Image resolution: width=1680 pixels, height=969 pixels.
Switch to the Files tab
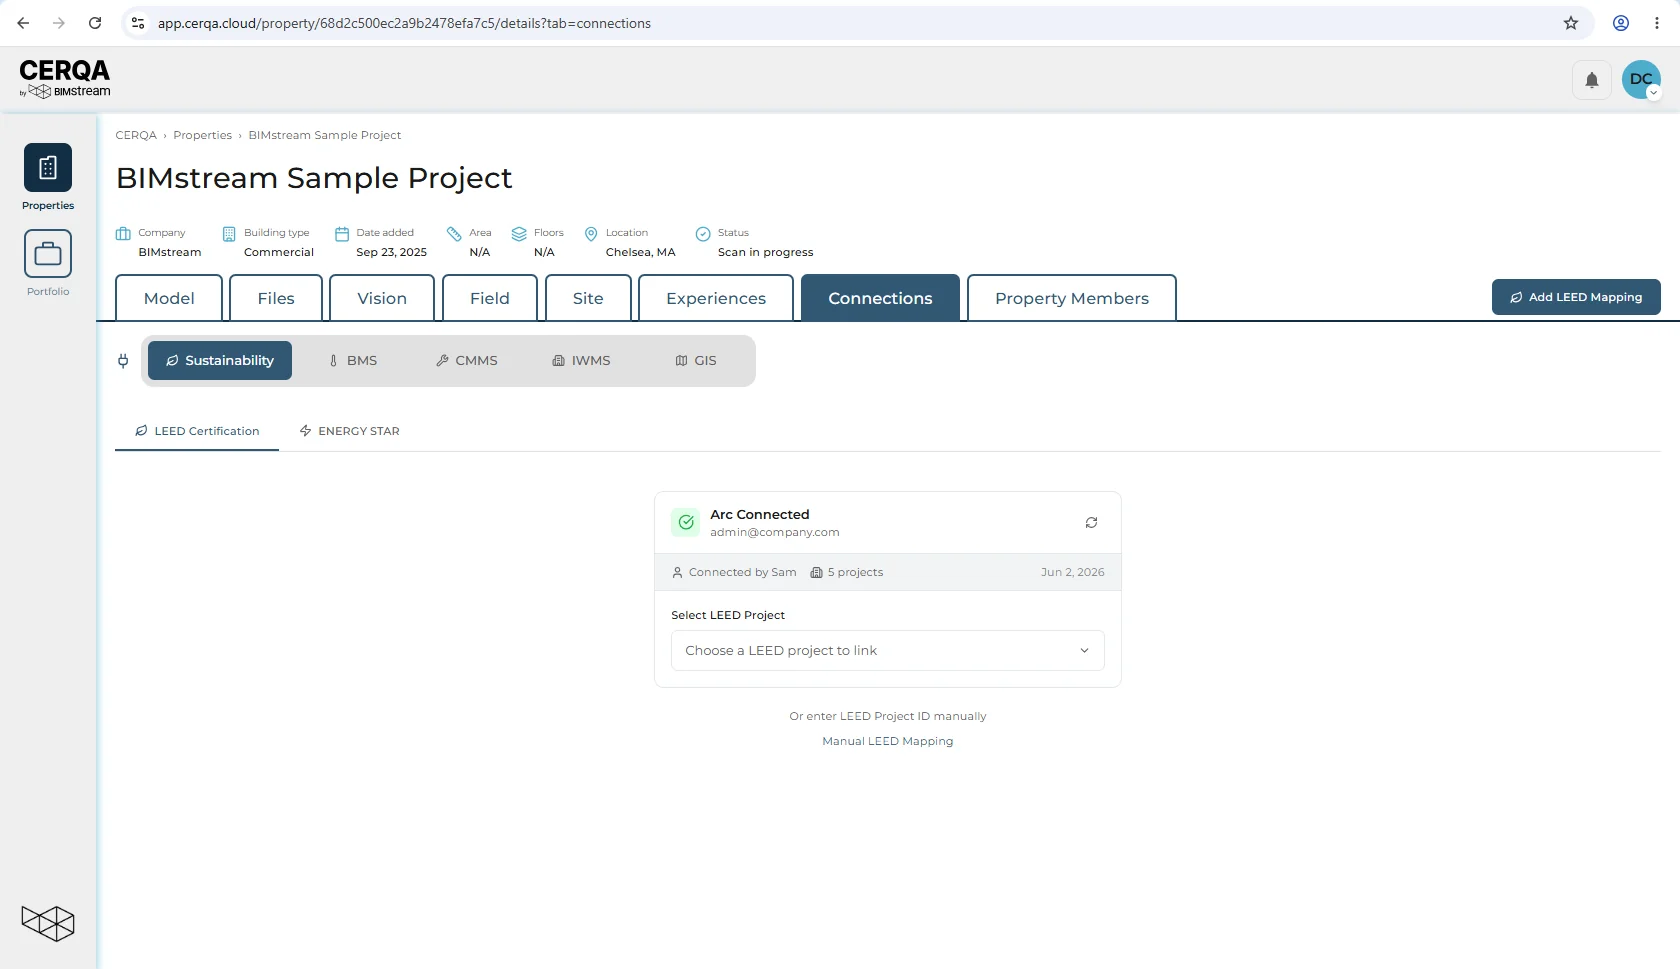coord(276,298)
